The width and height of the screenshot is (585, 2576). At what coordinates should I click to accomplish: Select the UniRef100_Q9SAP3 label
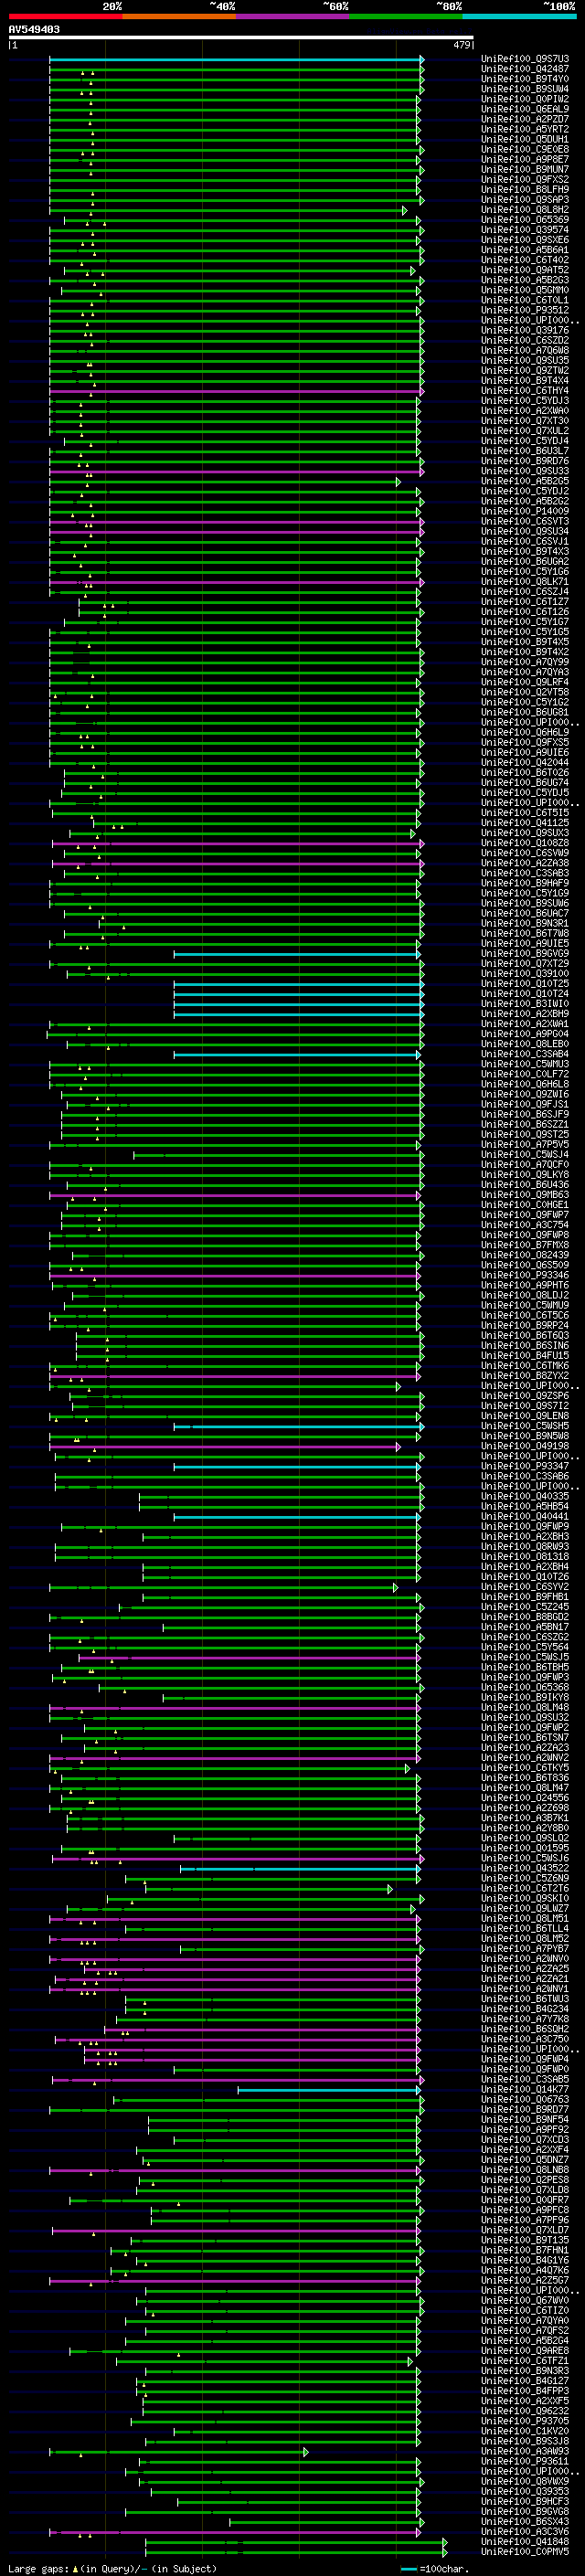[x=525, y=200]
